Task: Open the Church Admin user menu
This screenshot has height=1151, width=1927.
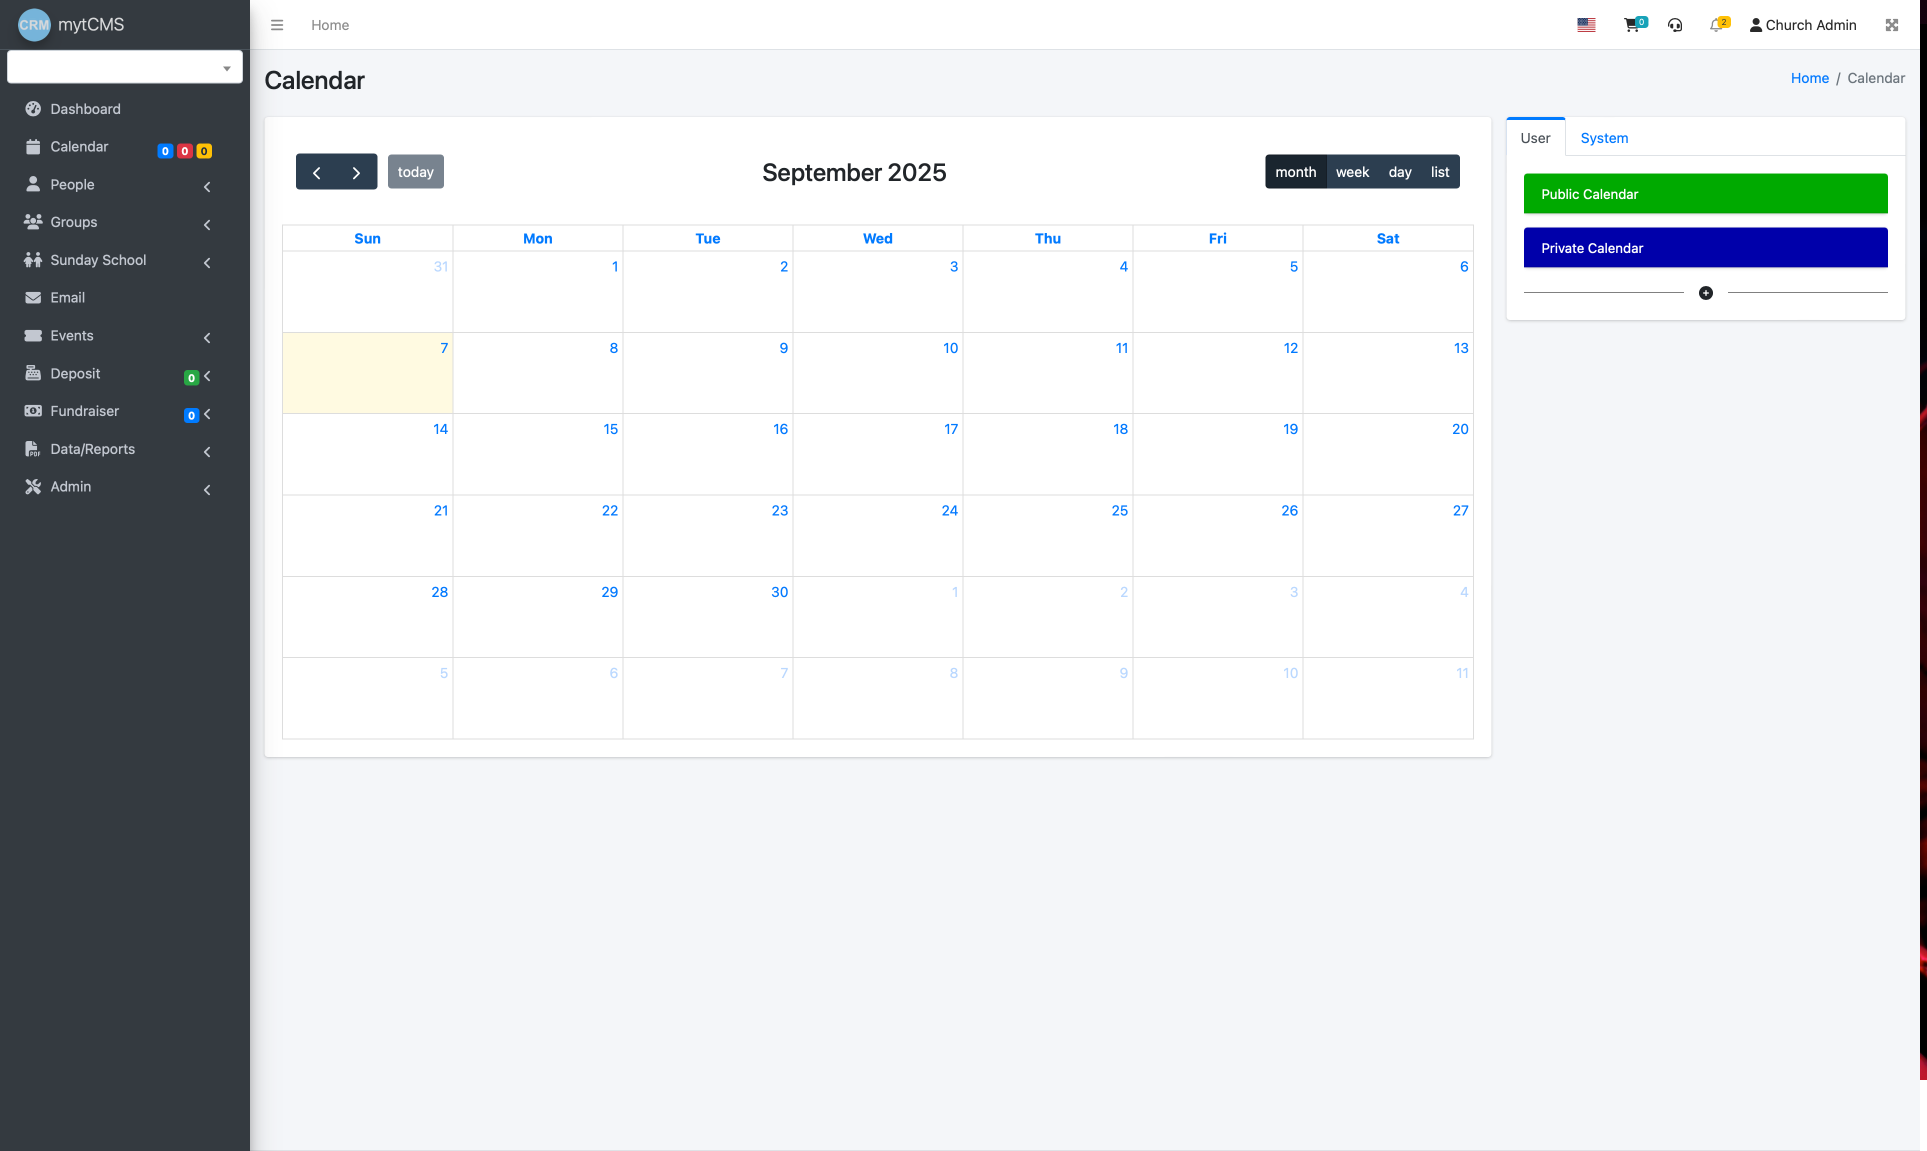Action: [x=1802, y=25]
